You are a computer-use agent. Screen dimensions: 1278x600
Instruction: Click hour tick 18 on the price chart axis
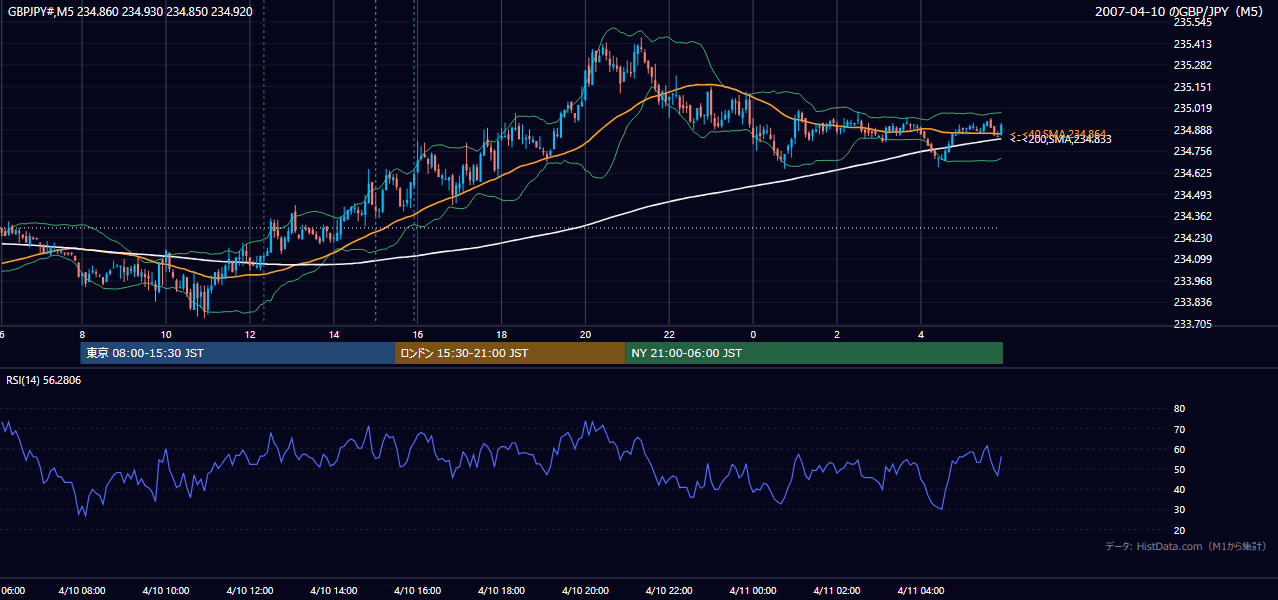tap(502, 334)
